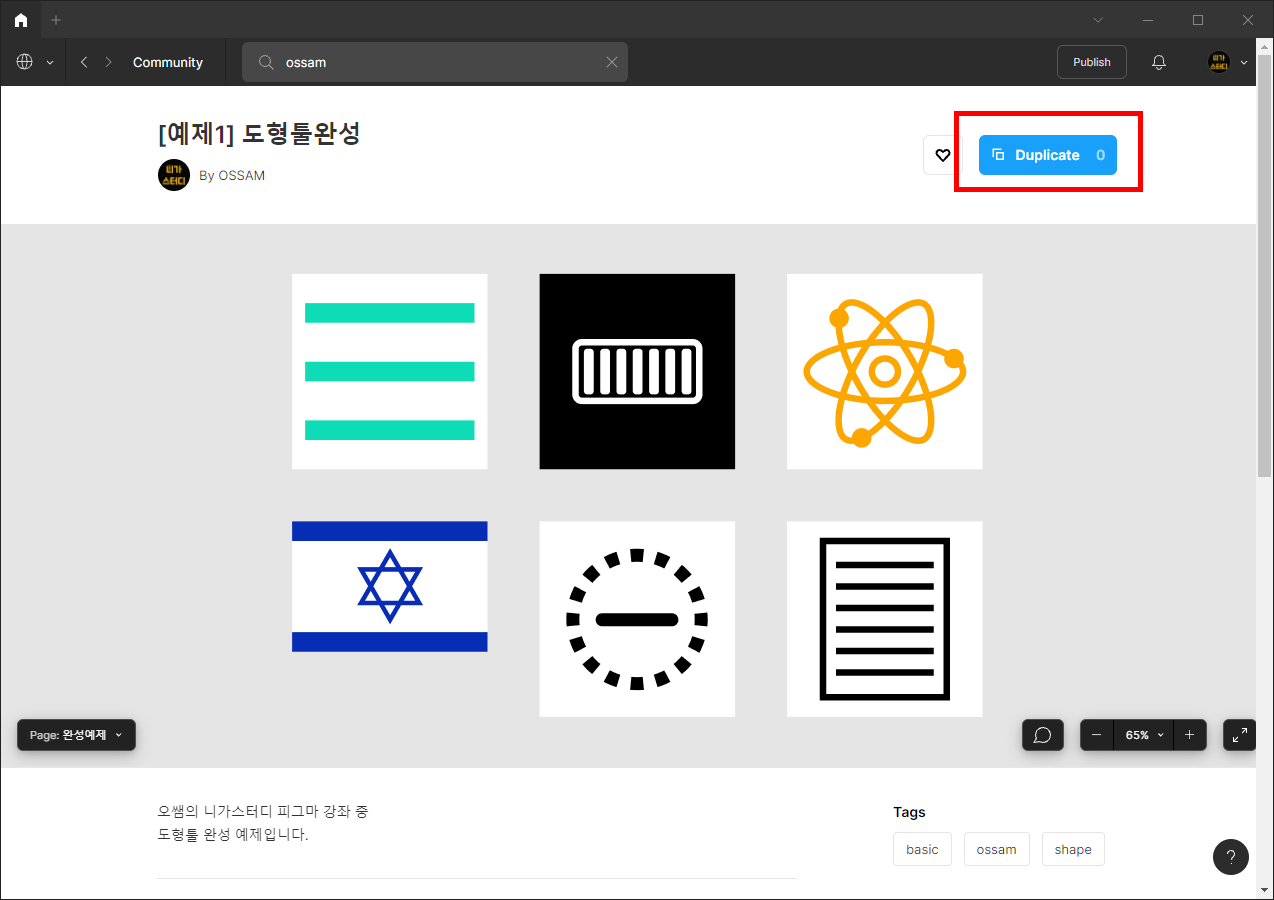Select the green hamburger lines thumbnail
The height and width of the screenshot is (900, 1274).
click(x=390, y=371)
